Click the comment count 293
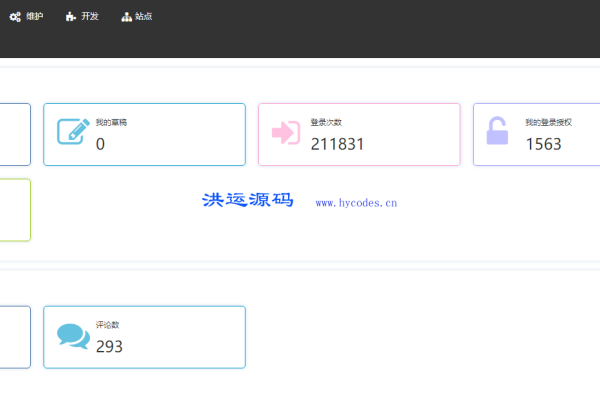Image resolution: width=600 pixels, height=400 pixels. (x=109, y=347)
